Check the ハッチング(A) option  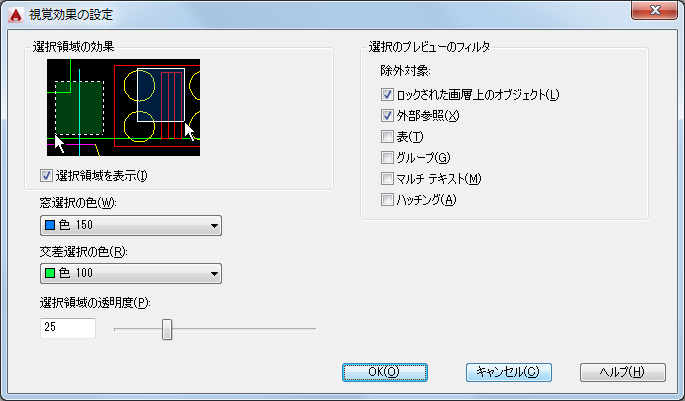click(x=387, y=200)
